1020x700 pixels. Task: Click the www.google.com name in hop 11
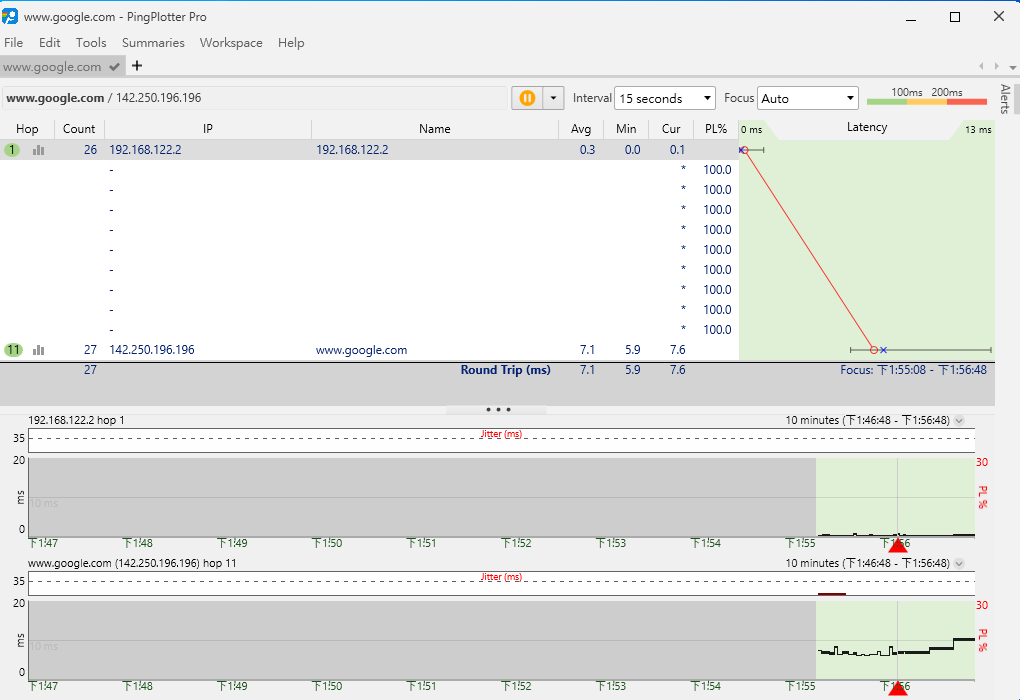tap(361, 350)
